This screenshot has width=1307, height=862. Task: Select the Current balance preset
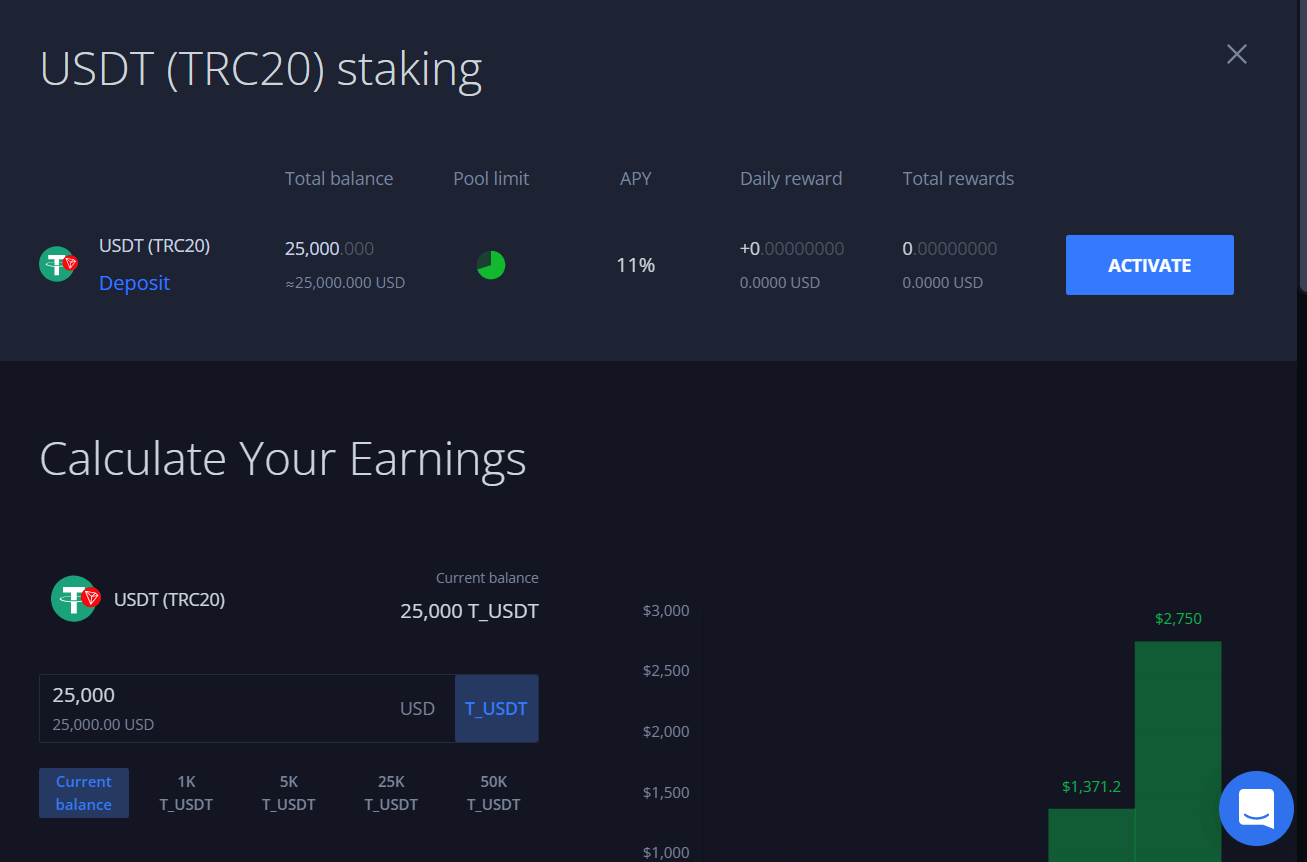[x=84, y=793]
